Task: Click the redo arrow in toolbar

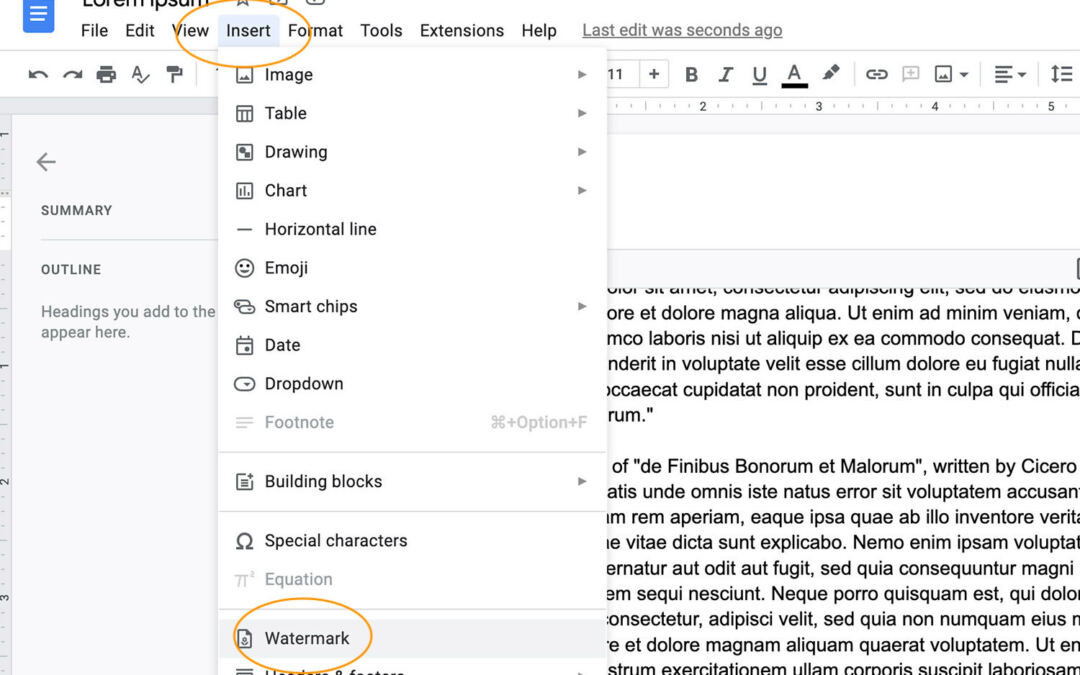Action: tap(72, 75)
